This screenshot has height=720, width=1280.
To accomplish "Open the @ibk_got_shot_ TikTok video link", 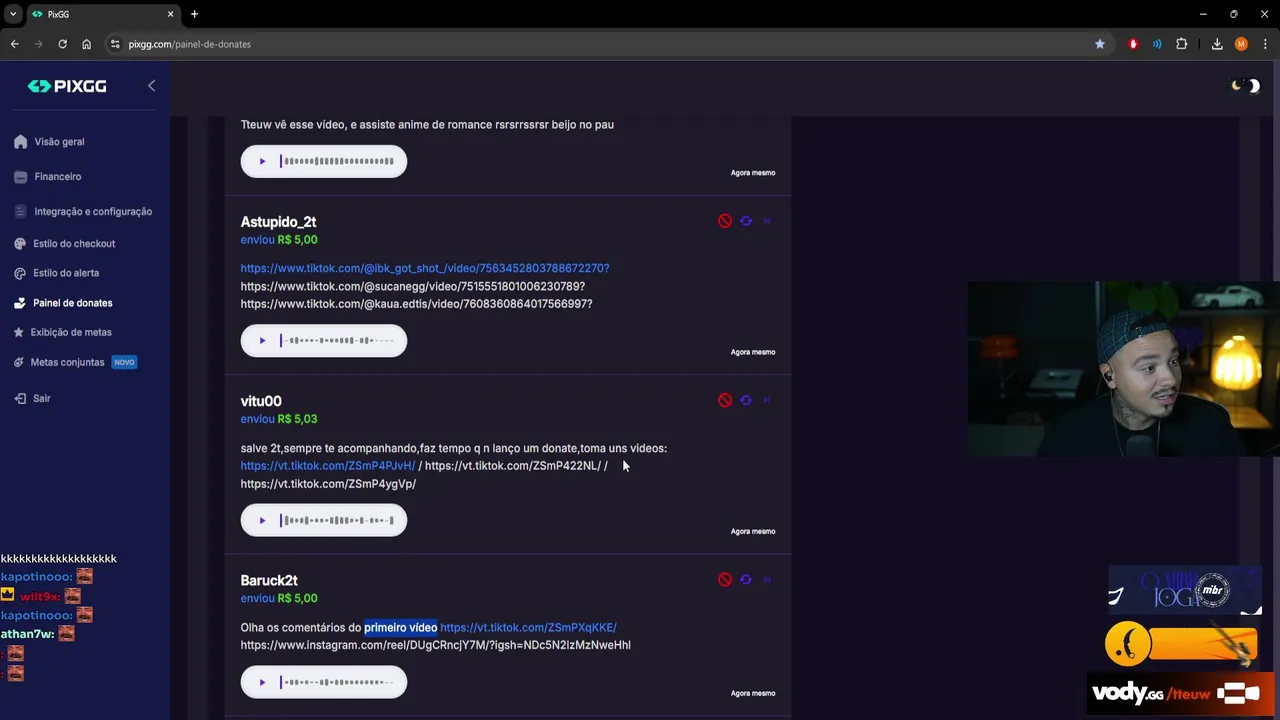I will [x=425, y=268].
